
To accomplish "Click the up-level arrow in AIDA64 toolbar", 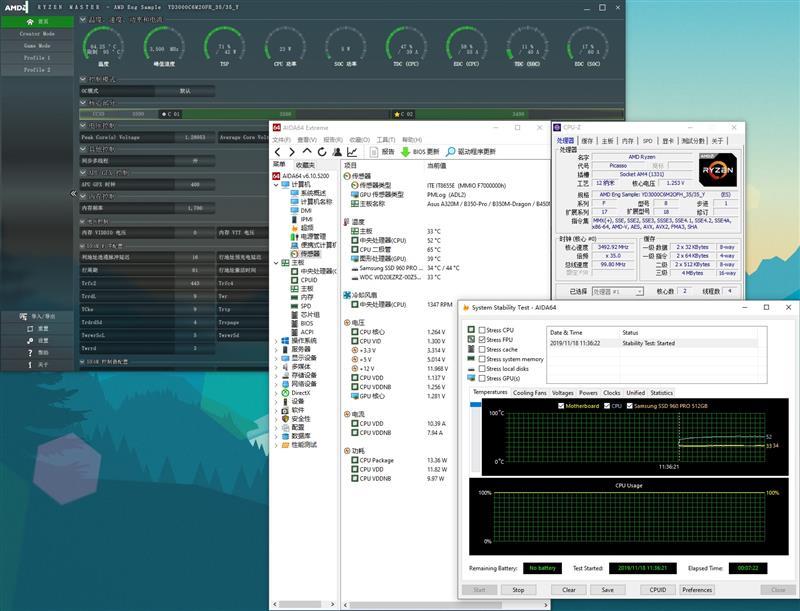I will [x=307, y=151].
